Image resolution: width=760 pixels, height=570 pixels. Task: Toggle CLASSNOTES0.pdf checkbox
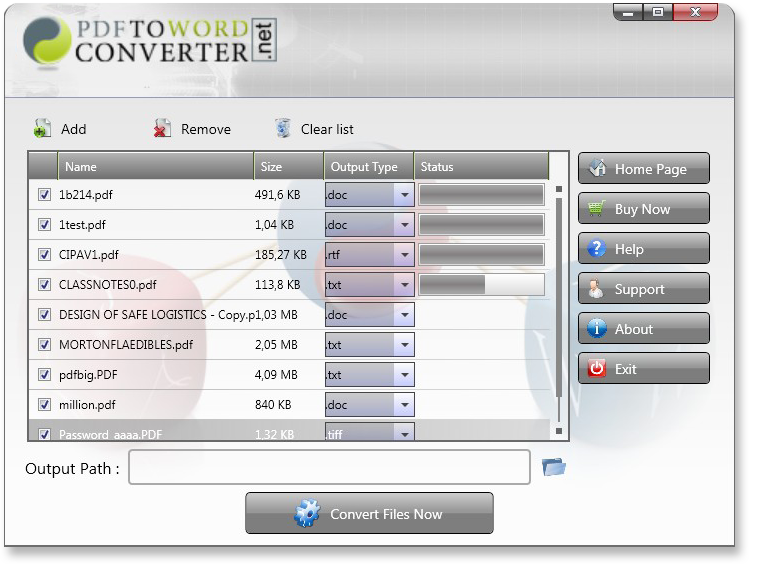pyautogui.click(x=45, y=285)
